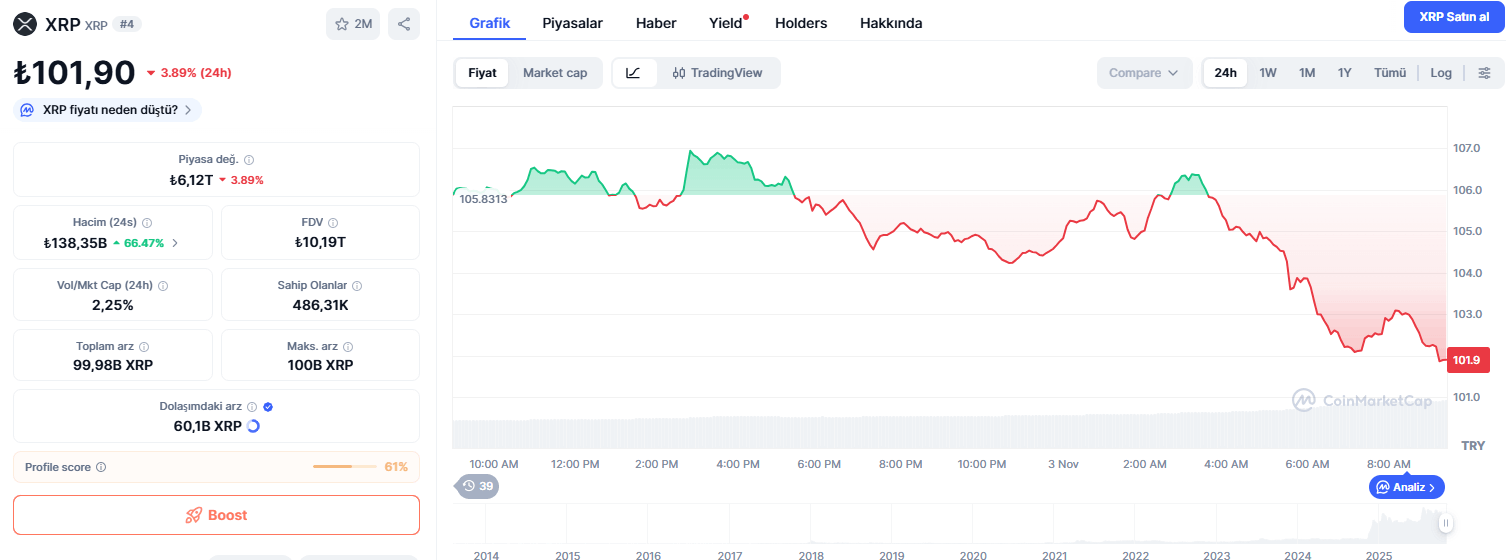Viewport: 1506px width, 560px height.
Task: Select the 1Y time range
Action: 1345,73
